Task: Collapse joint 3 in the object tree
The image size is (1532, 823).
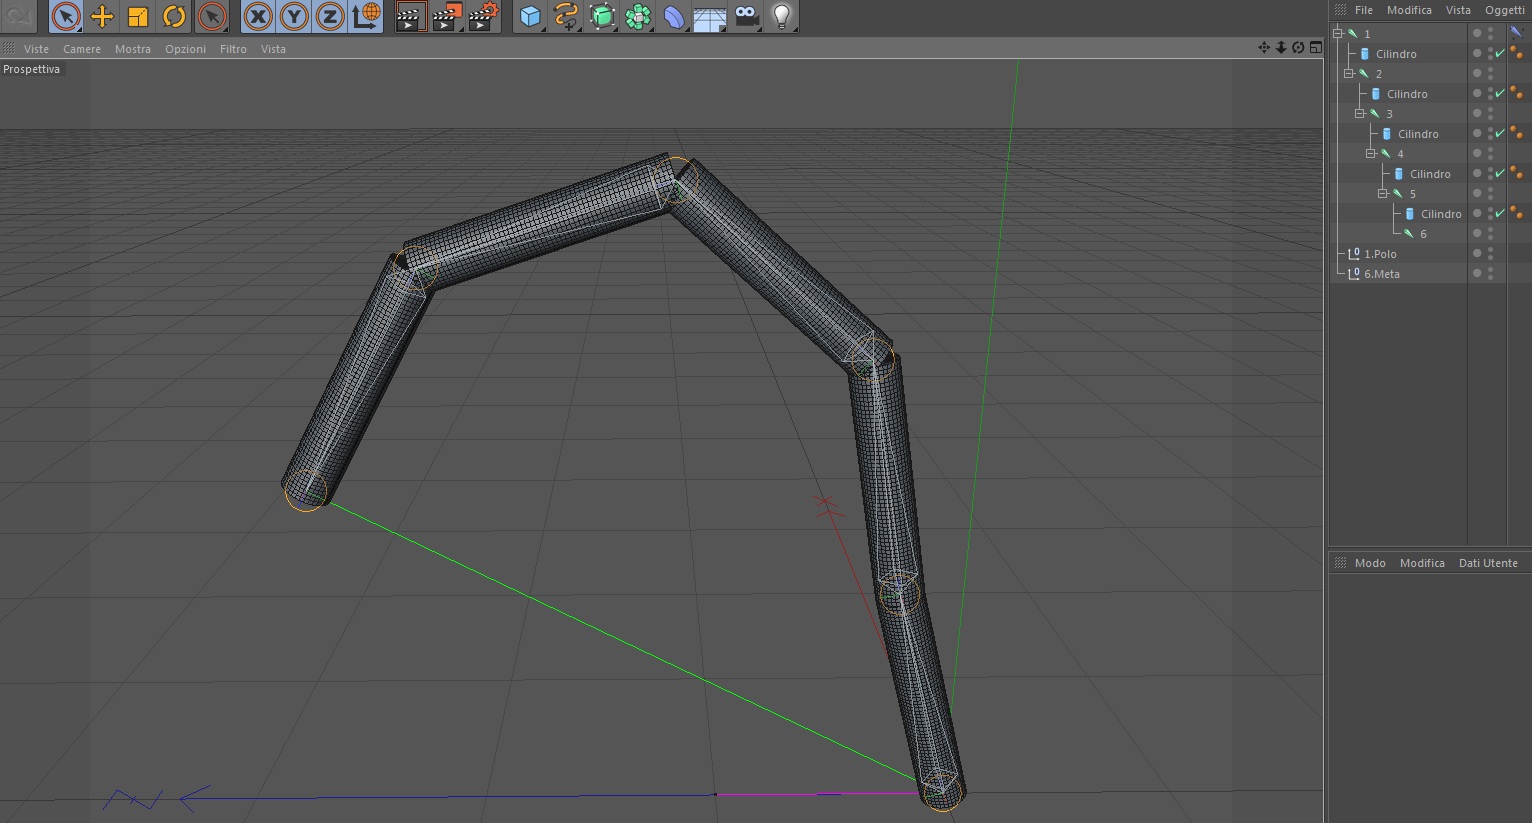Action: point(1360,113)
